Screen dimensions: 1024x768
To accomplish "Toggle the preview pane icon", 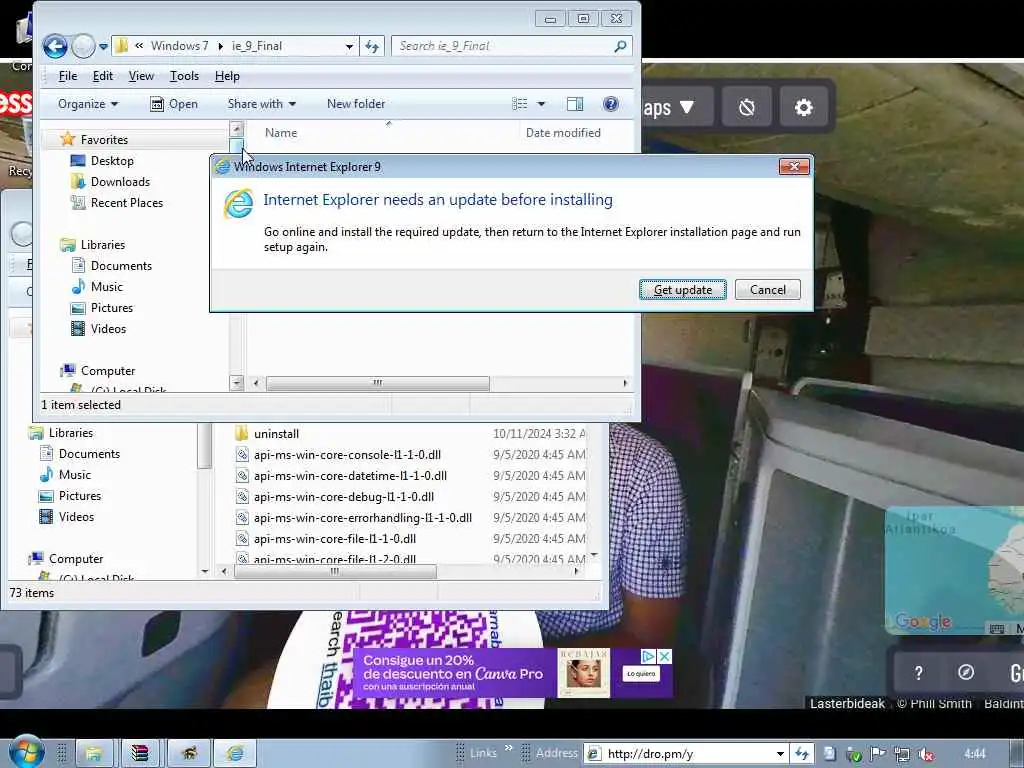I will click(x=575, y=104).
